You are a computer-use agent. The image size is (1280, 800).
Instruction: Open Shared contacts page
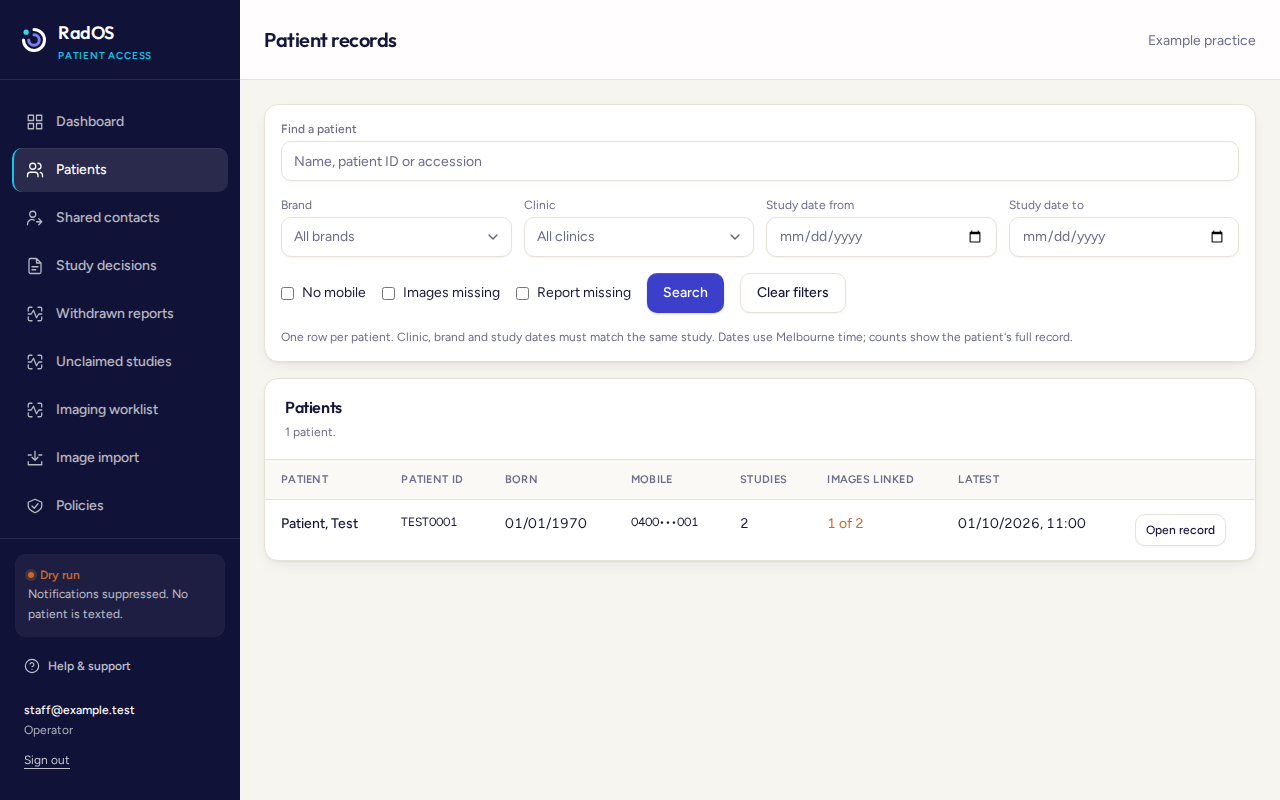point(120,218)
